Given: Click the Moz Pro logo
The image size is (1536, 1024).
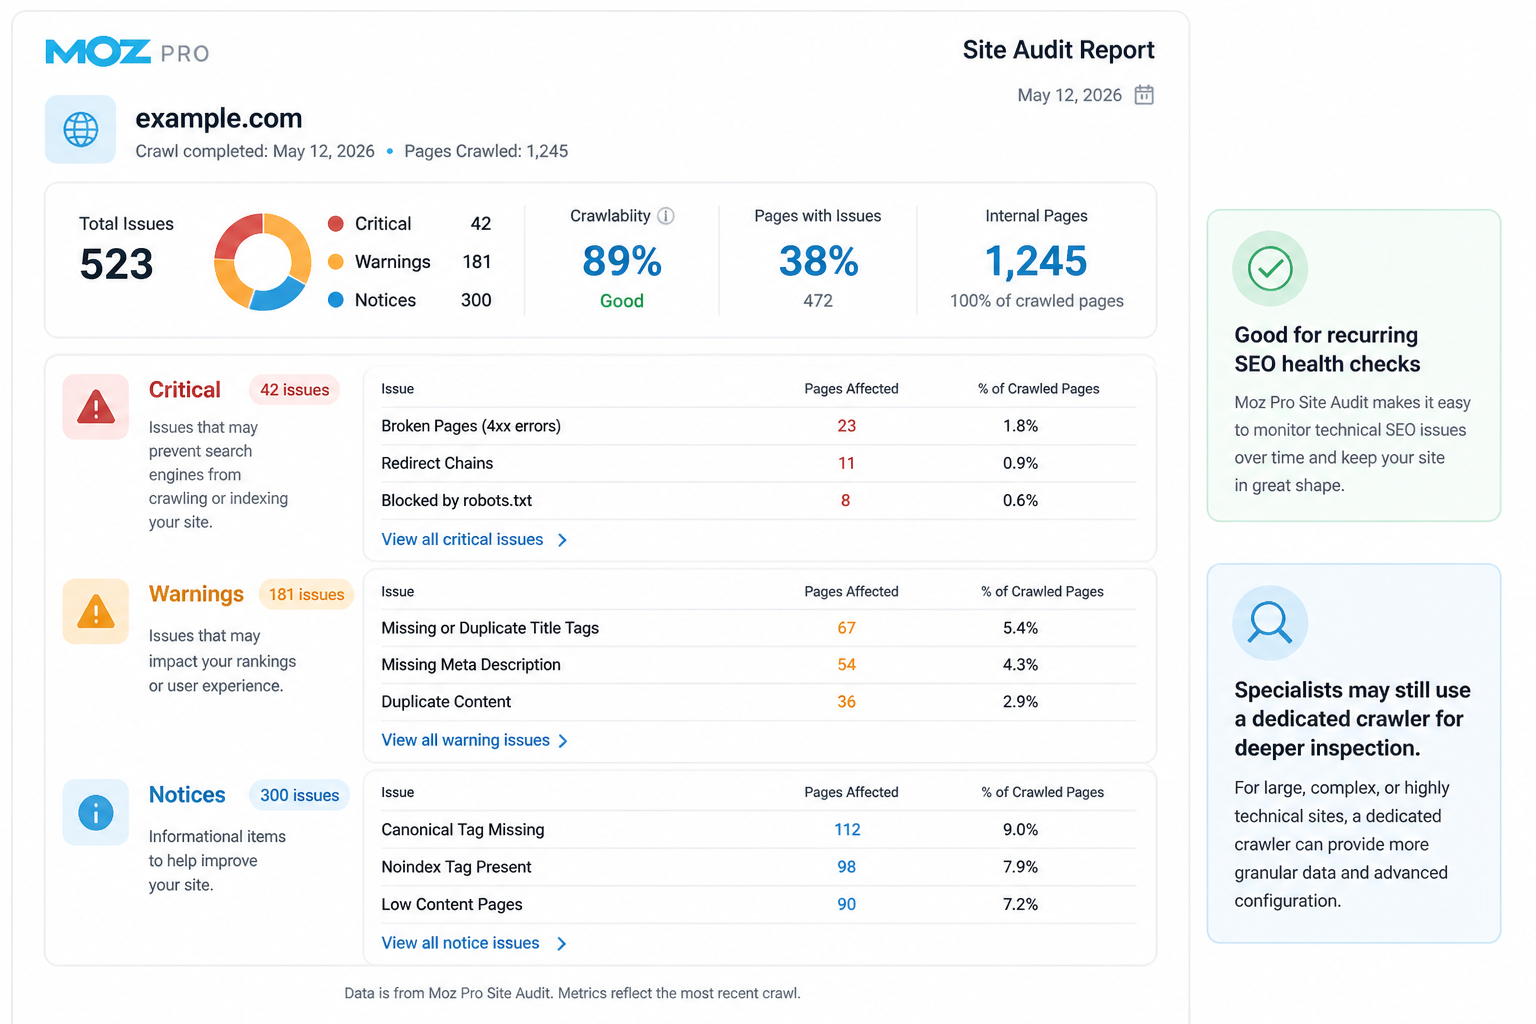Looking at the screenshot, I should [x=127, y=52].
